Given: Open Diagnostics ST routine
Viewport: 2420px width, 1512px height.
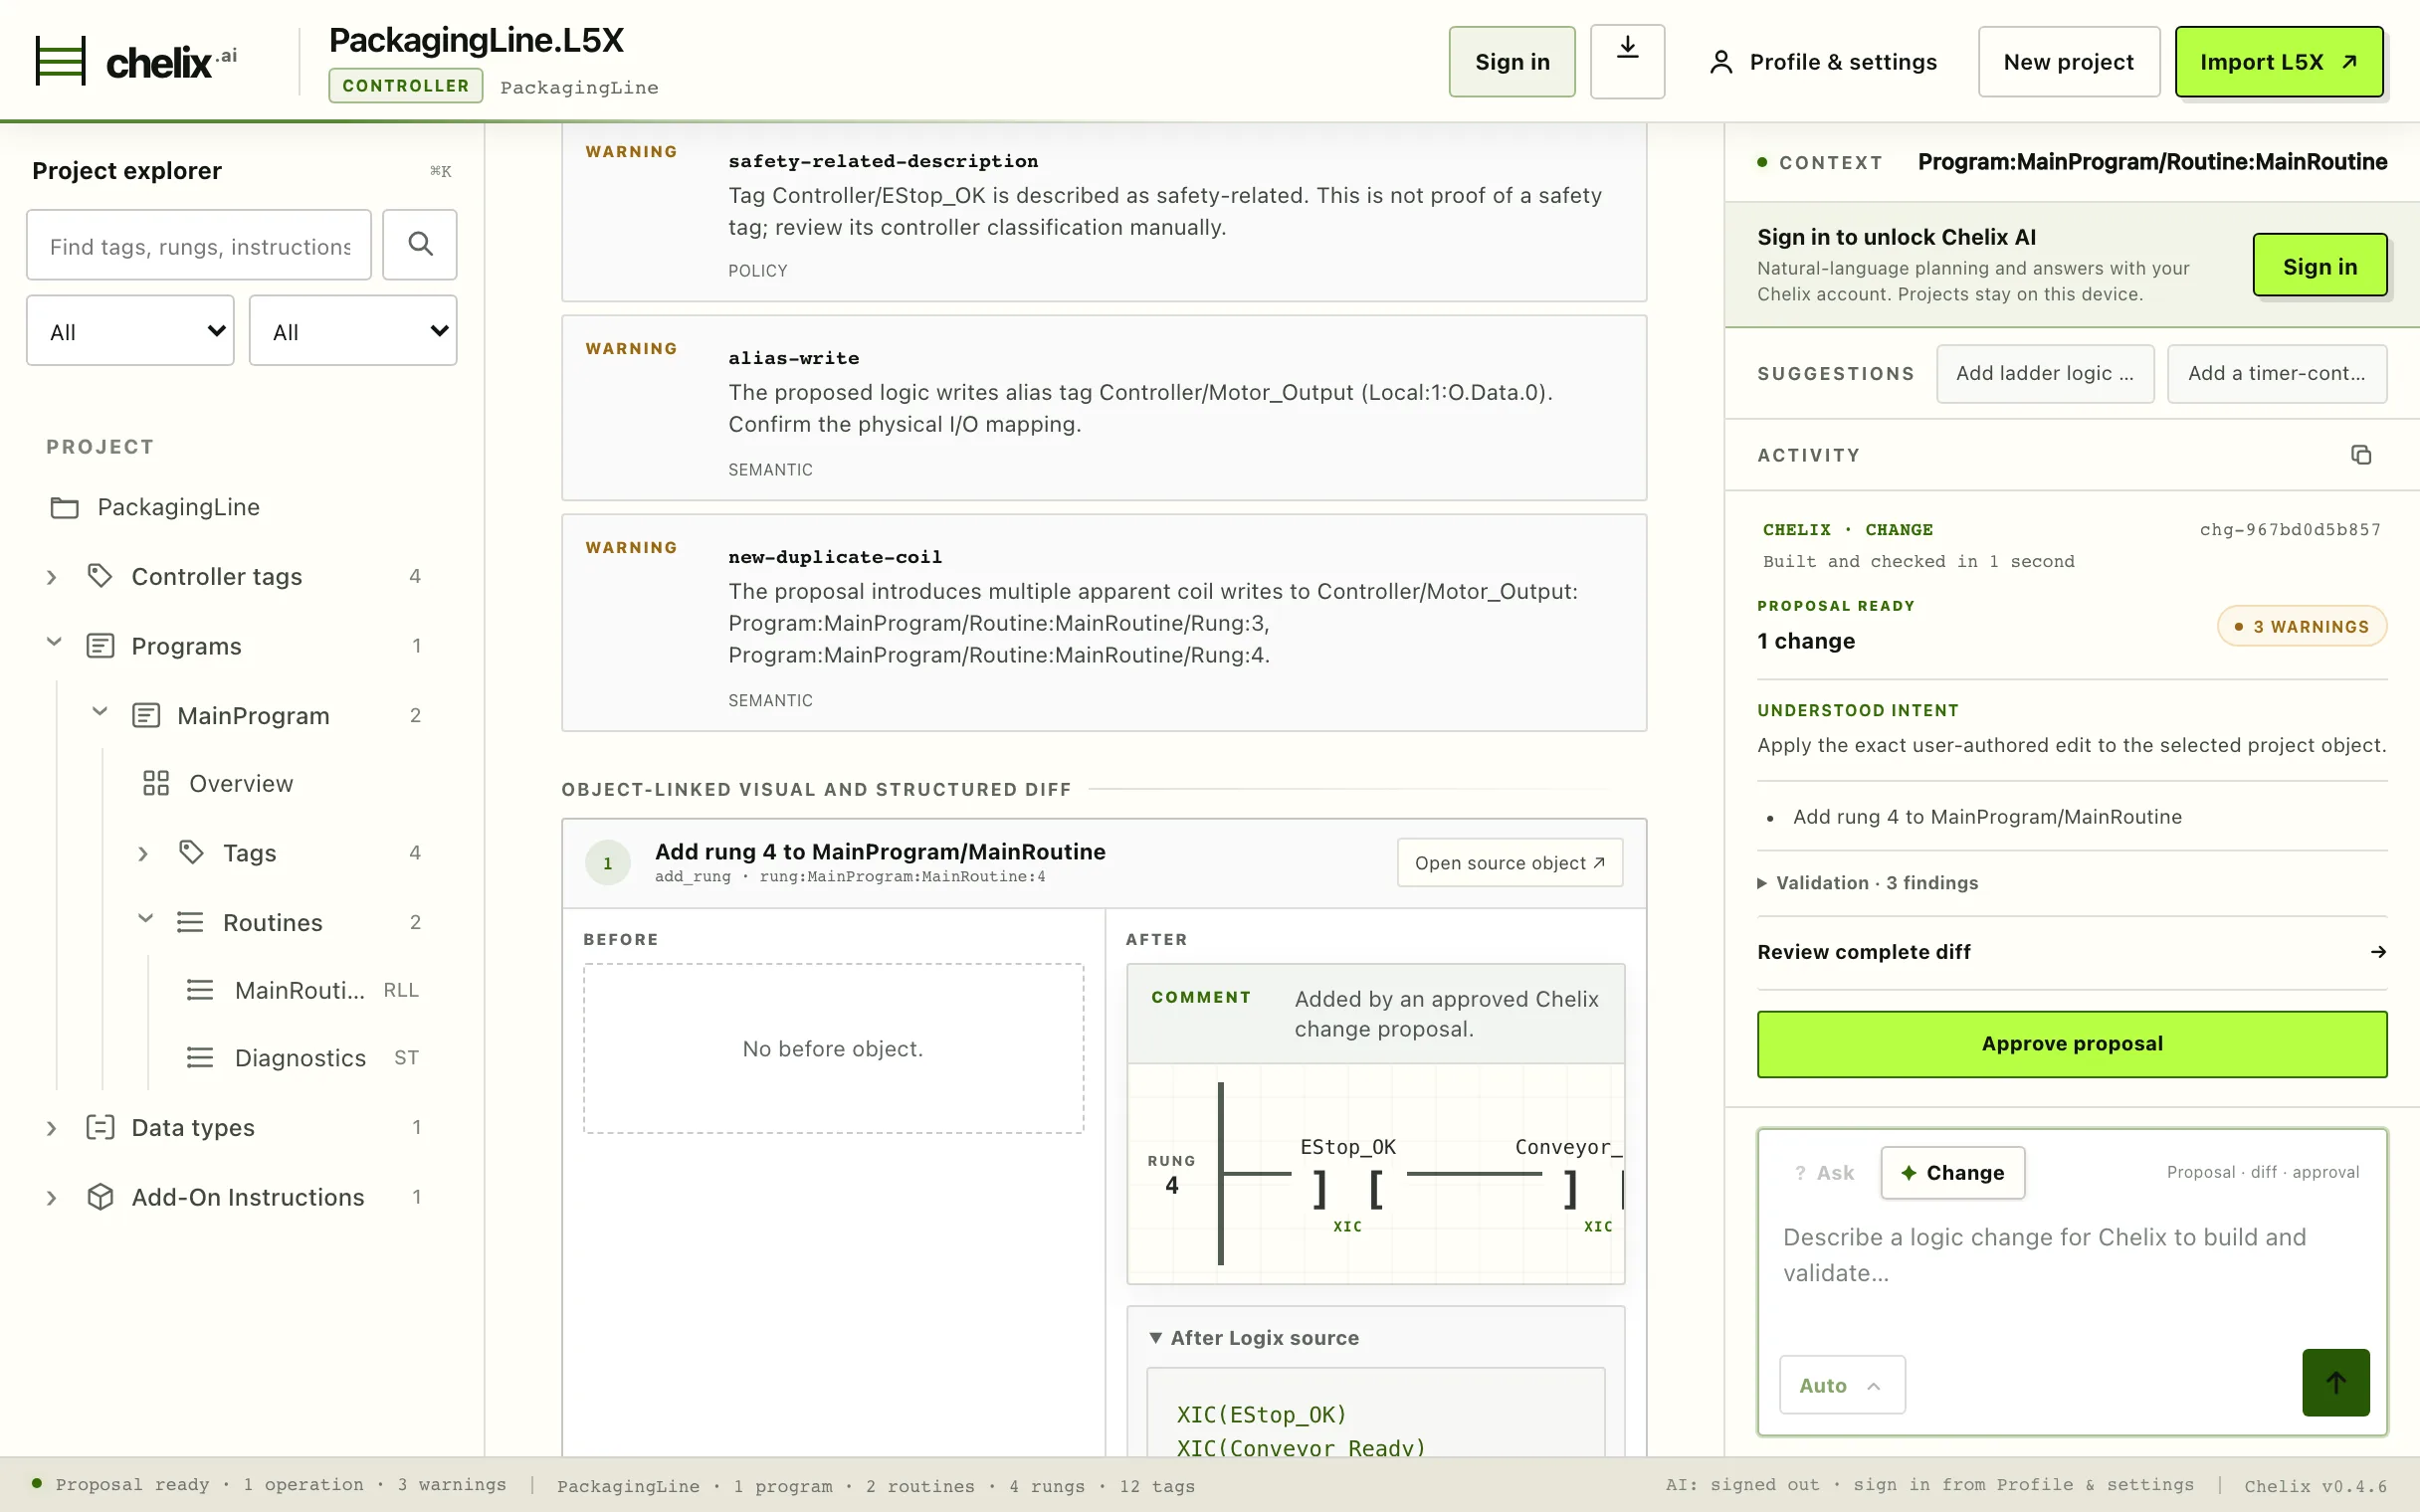Looking at the screenshot, I should pos(300,1058).
